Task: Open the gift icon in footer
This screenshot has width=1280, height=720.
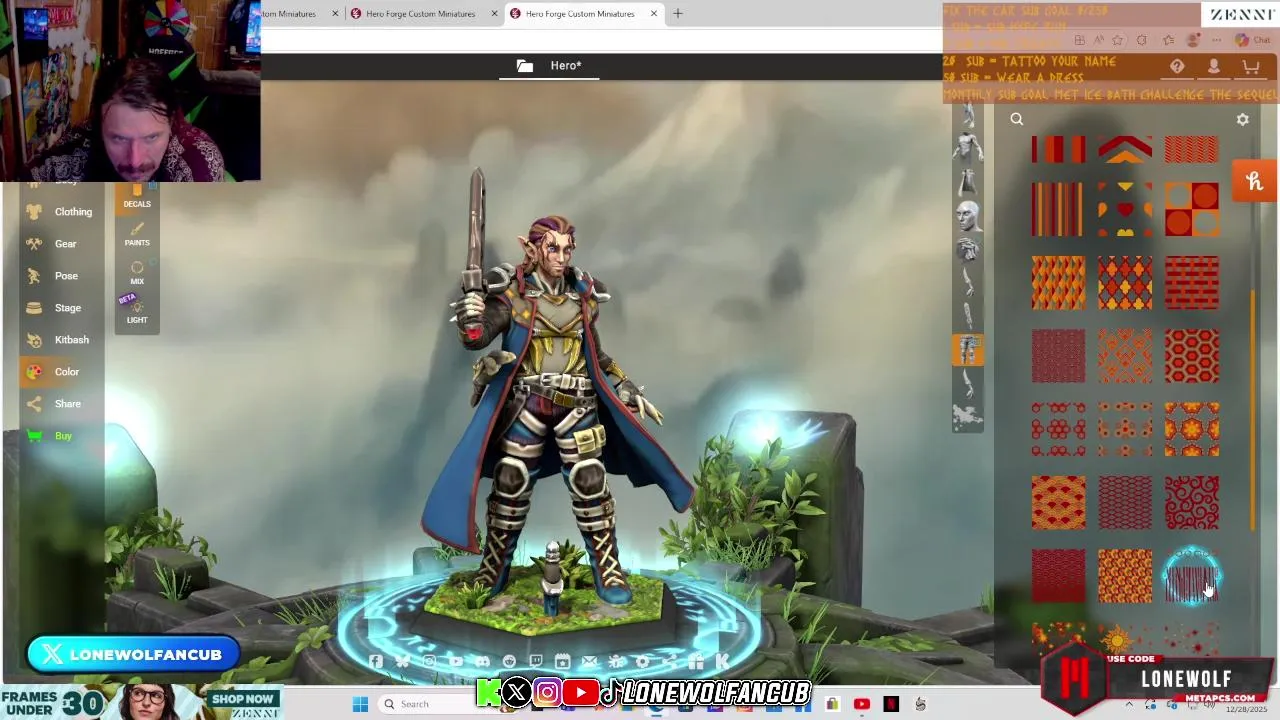Action: coord(695,661)
